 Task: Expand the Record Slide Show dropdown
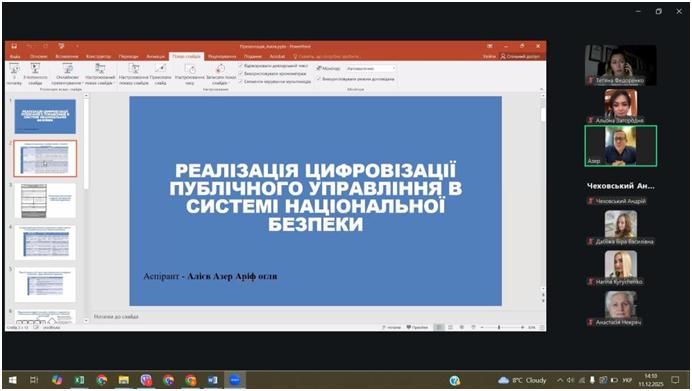[220, 74]
